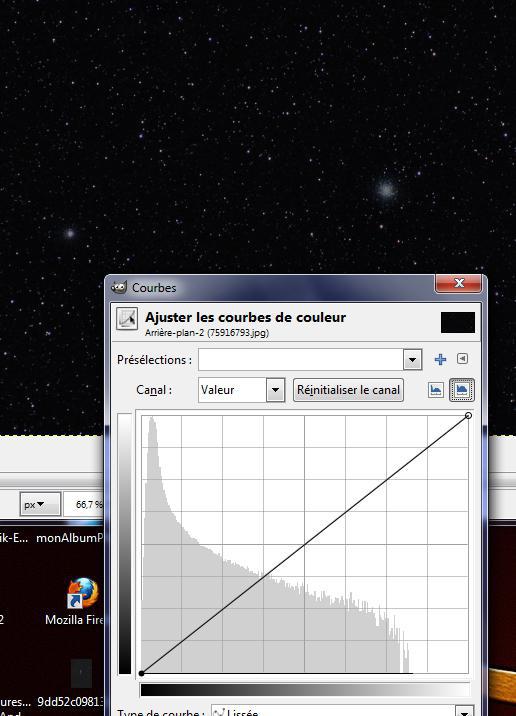Click the dark desktop thumbnail above 9dd52c0981

pos(81,673)
